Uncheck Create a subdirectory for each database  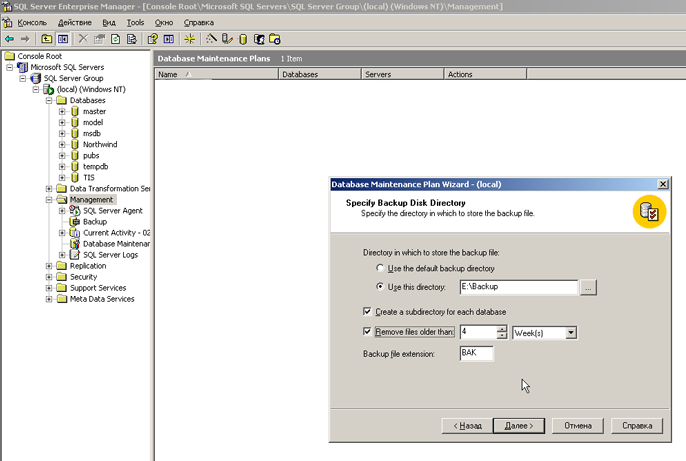coord(368,311)
